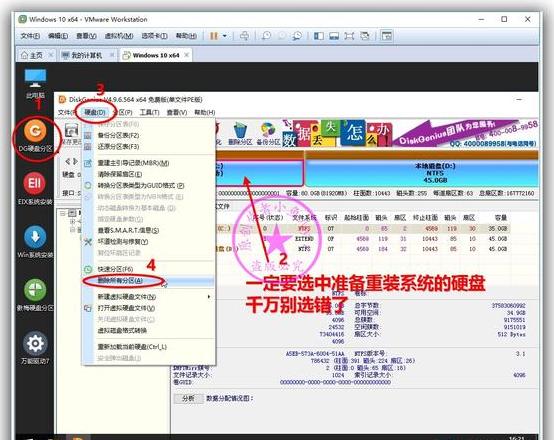The height and width of the screenshot is (440, 554).
Task: Open DiskGenius 帮助(H) menu
Action: click(205, 112)
